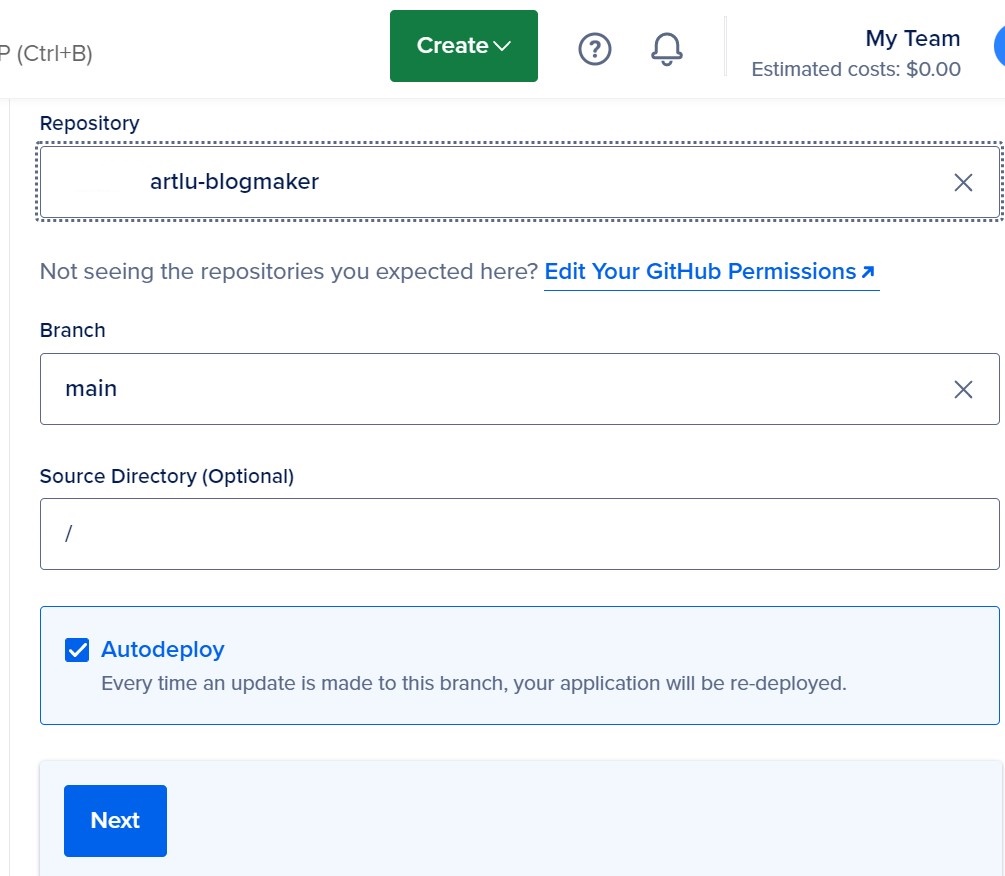Select My Team account switcher
This screenshot has height=876, width=1005.
click(912, 38)
